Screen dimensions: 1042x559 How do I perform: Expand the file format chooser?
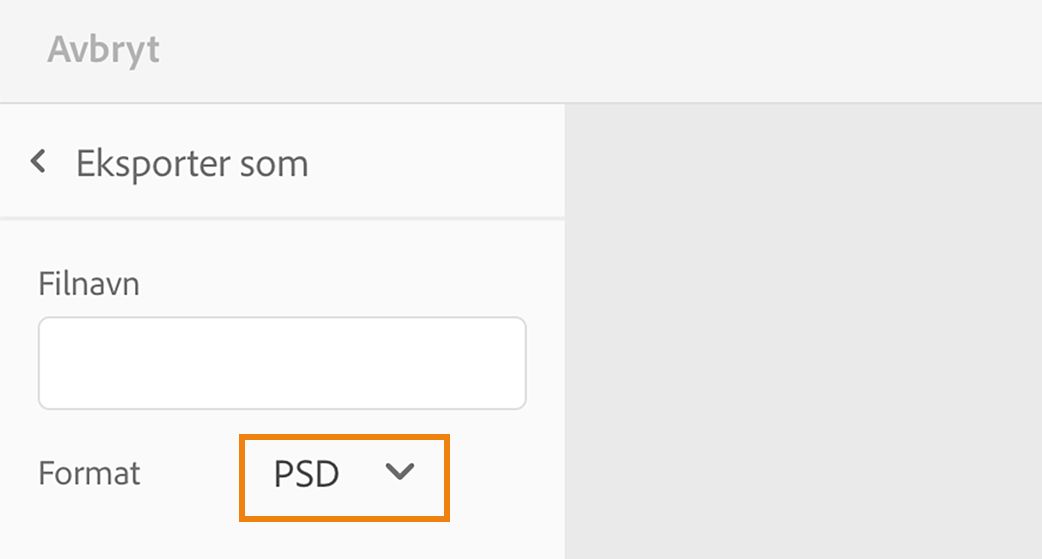coord(344,473)
